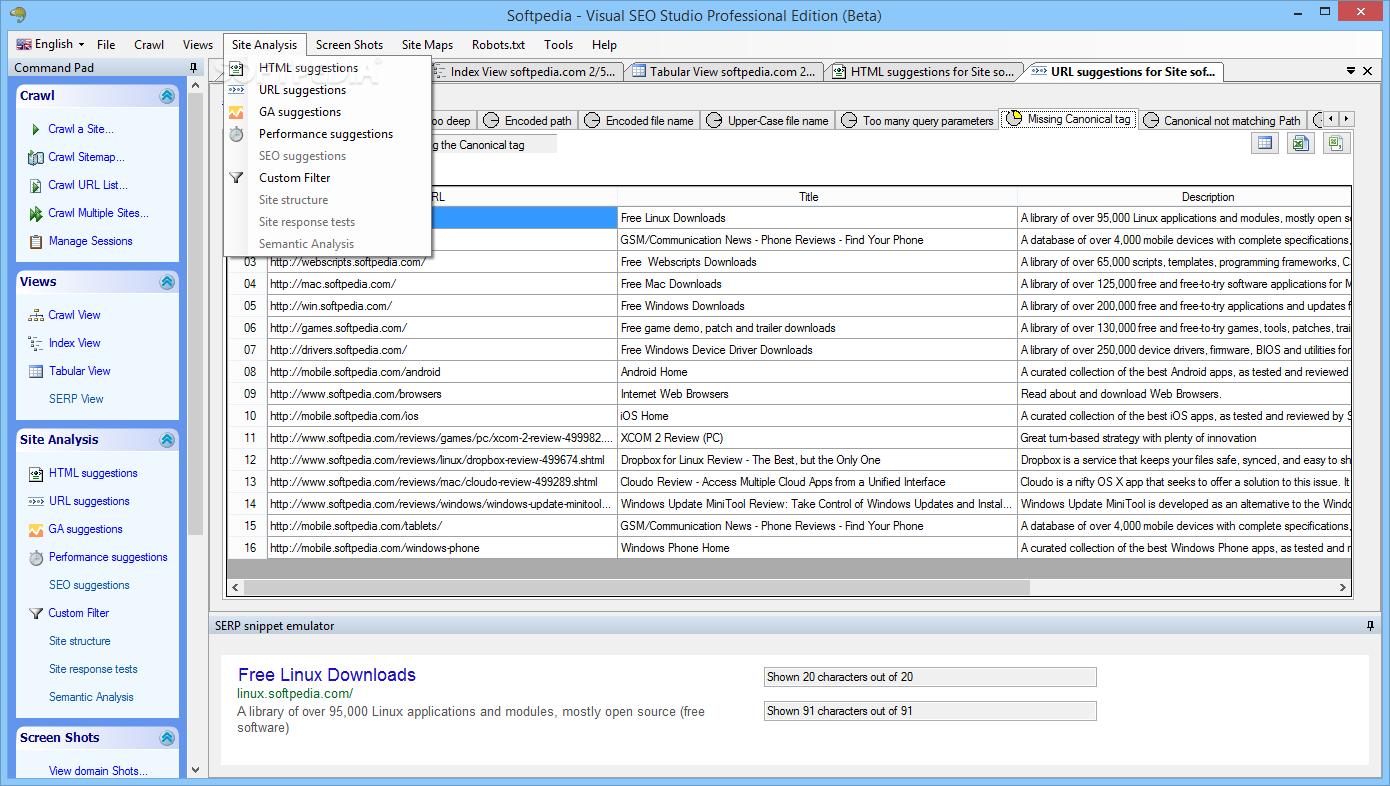
Task: Collapse the Crawl panel section
Action: tap(167, 96)
